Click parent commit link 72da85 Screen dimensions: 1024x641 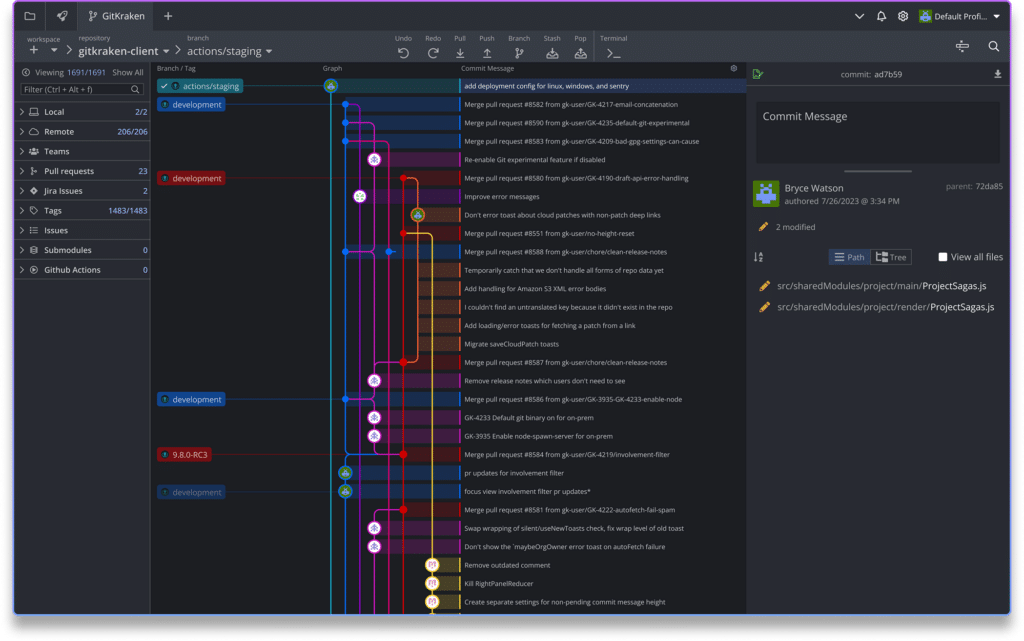point(988,187)
